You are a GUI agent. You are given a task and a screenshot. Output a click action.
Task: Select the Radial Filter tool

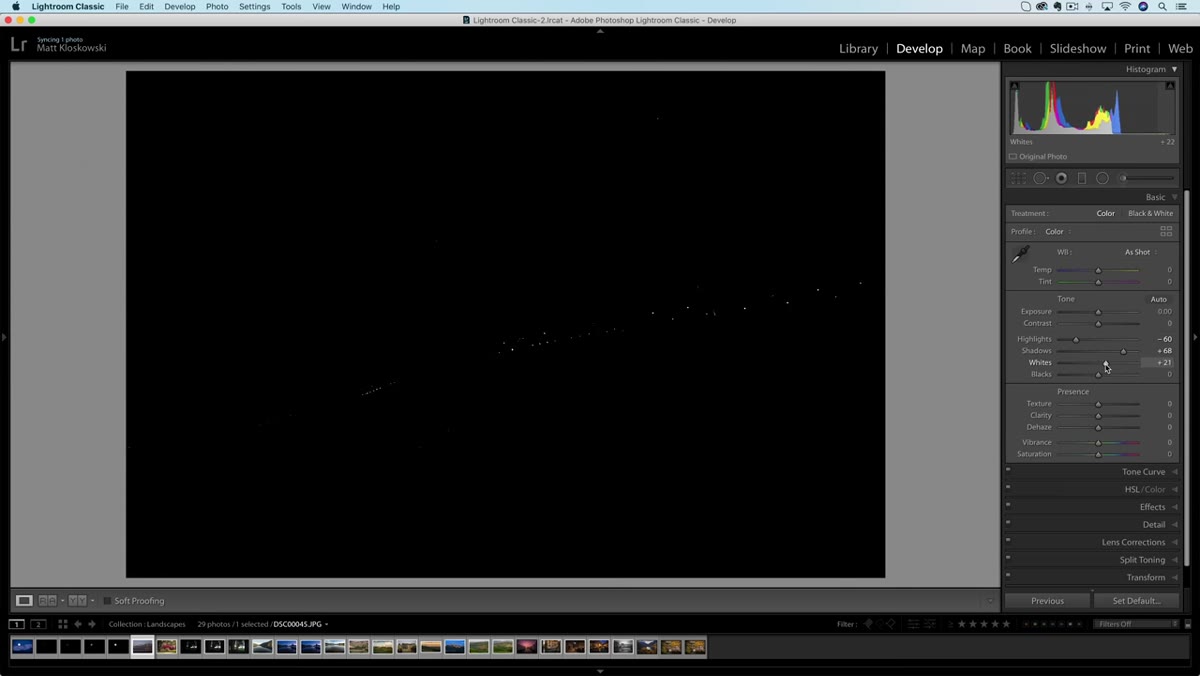[1102, 178]
